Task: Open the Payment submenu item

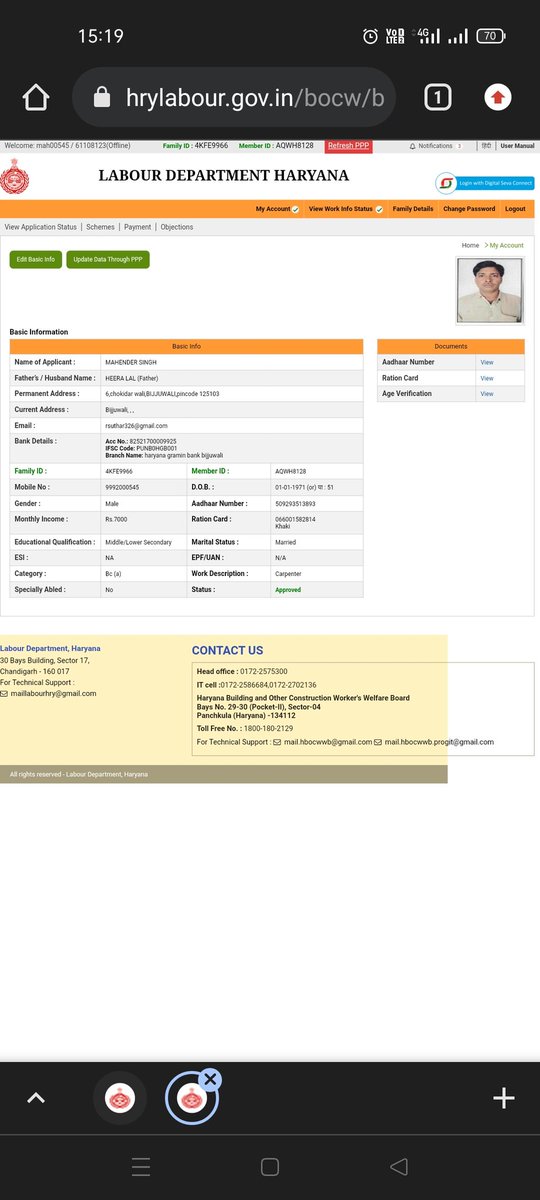Action: 137,227
